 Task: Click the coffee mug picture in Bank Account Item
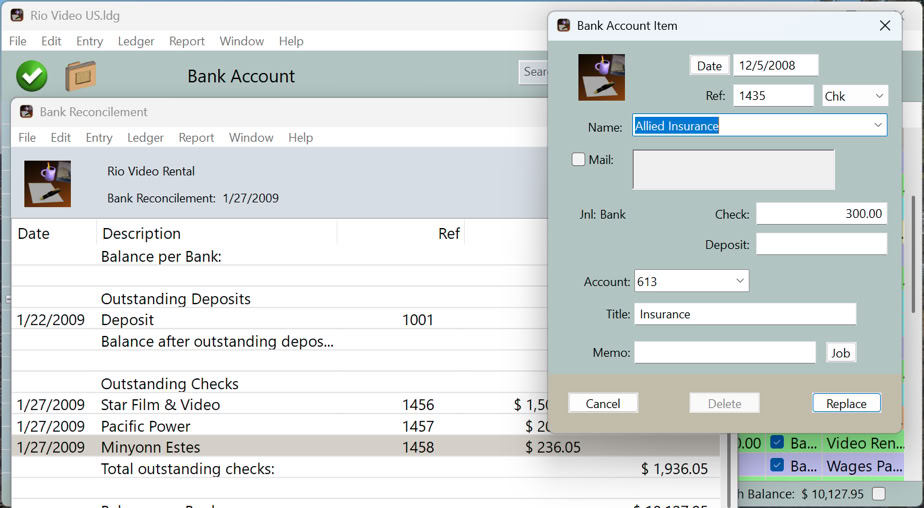(x=601, y=77)
